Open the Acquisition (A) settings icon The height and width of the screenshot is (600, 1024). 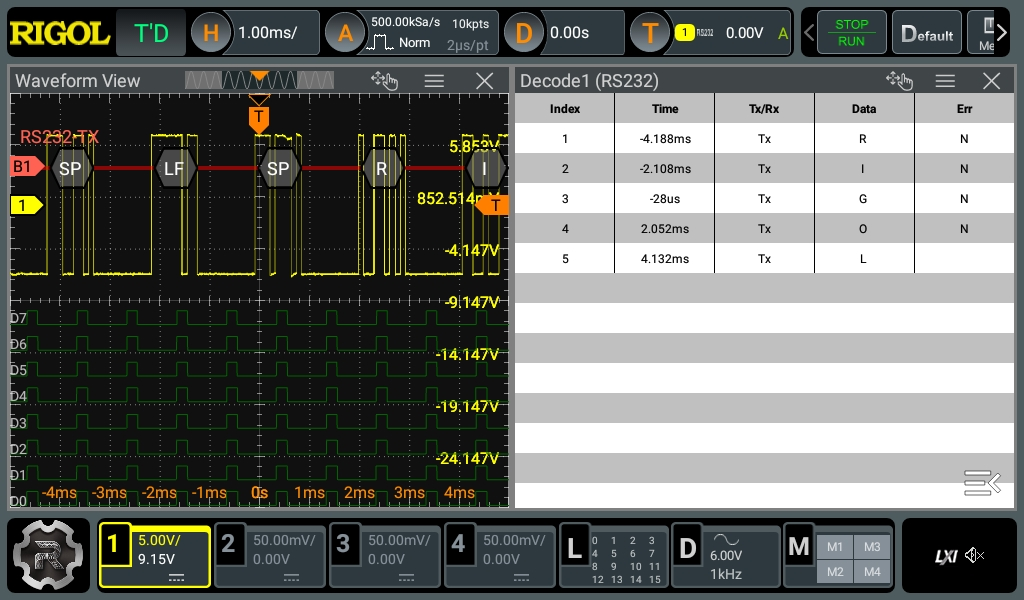[345, 33]
